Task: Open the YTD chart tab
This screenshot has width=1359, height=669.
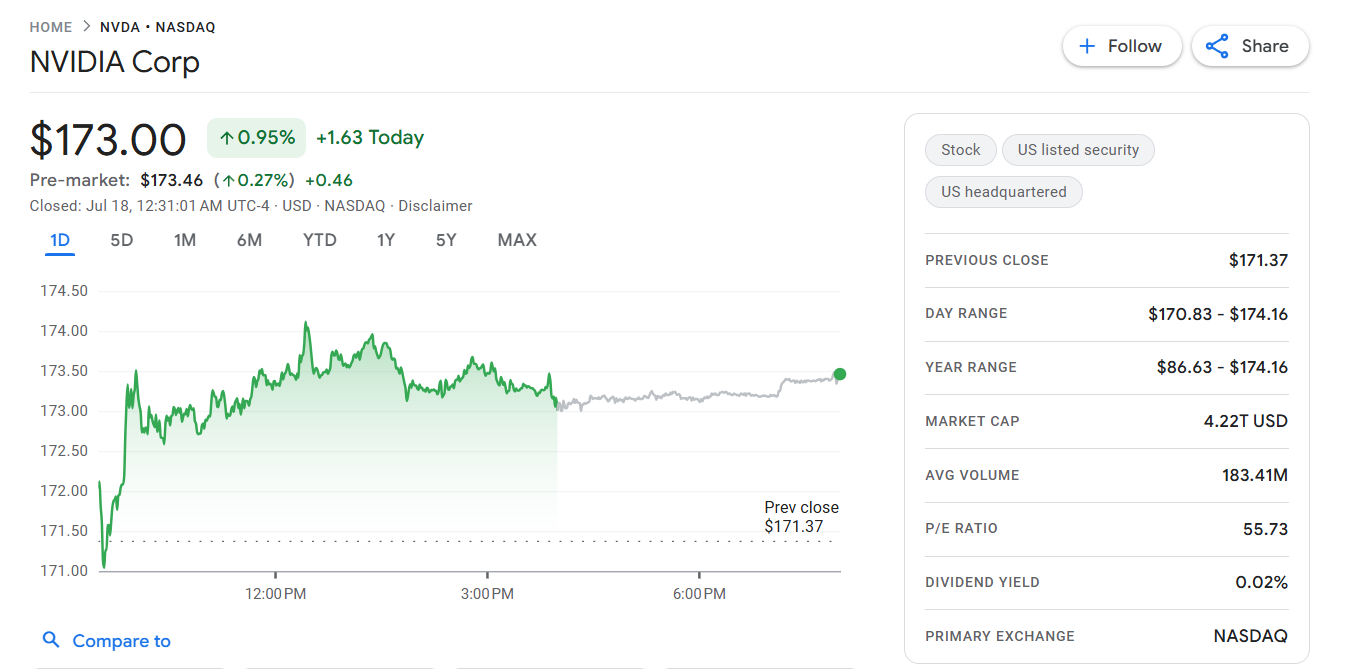Action: click(x=320, y=240)
